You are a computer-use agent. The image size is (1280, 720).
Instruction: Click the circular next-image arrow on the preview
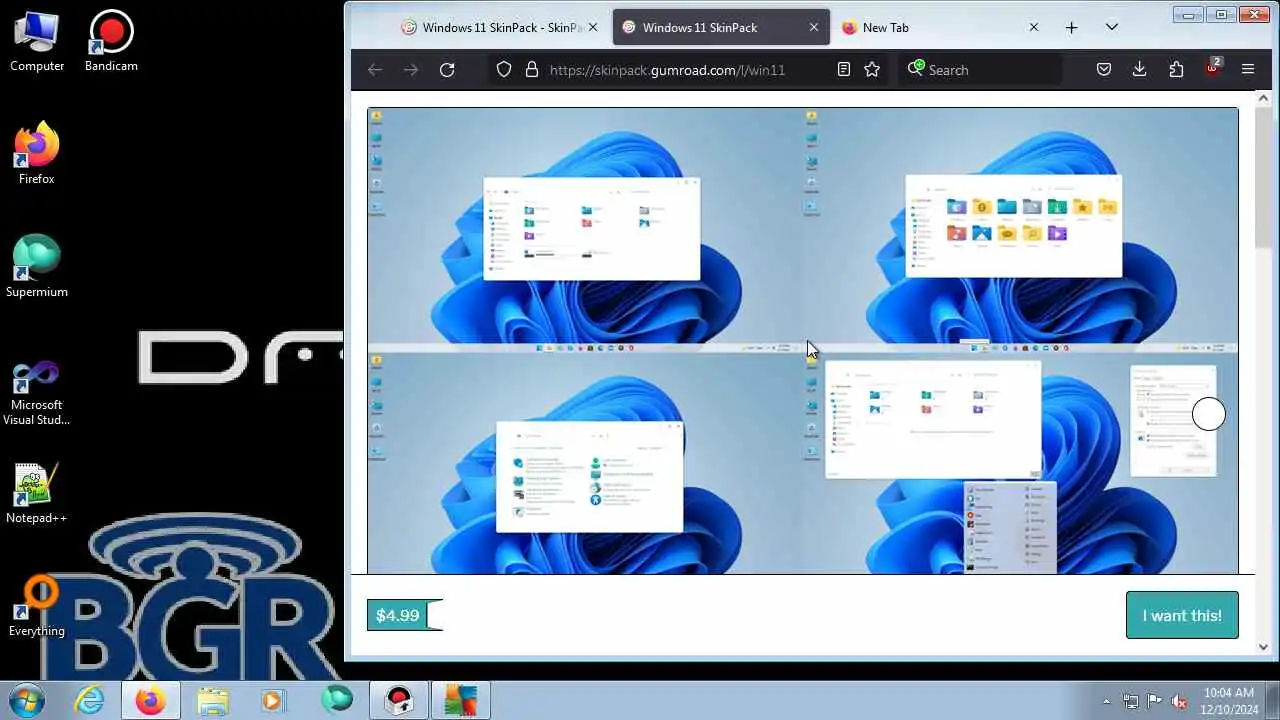(1208, 414)
